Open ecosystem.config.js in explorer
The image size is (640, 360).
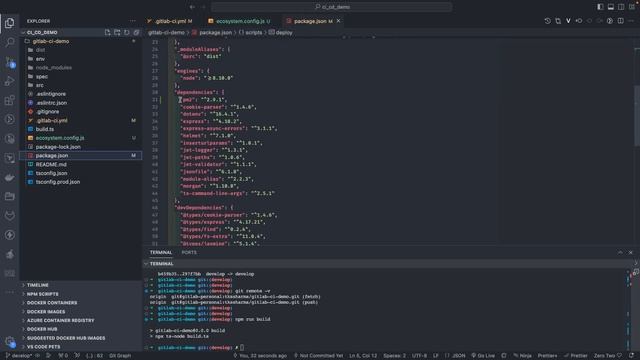point(81,138)
